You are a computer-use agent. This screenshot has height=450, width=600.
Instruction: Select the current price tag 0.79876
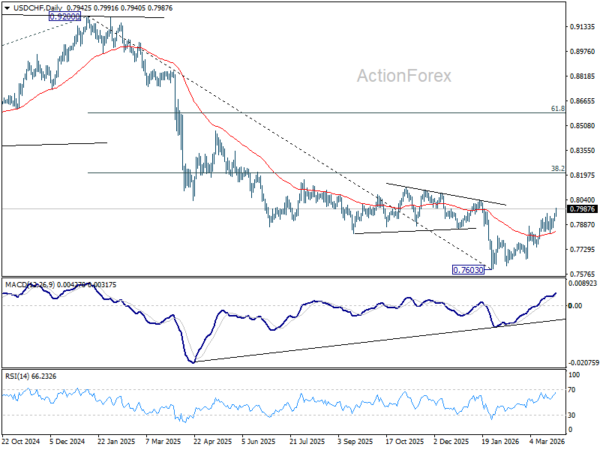tap(582, 209)
